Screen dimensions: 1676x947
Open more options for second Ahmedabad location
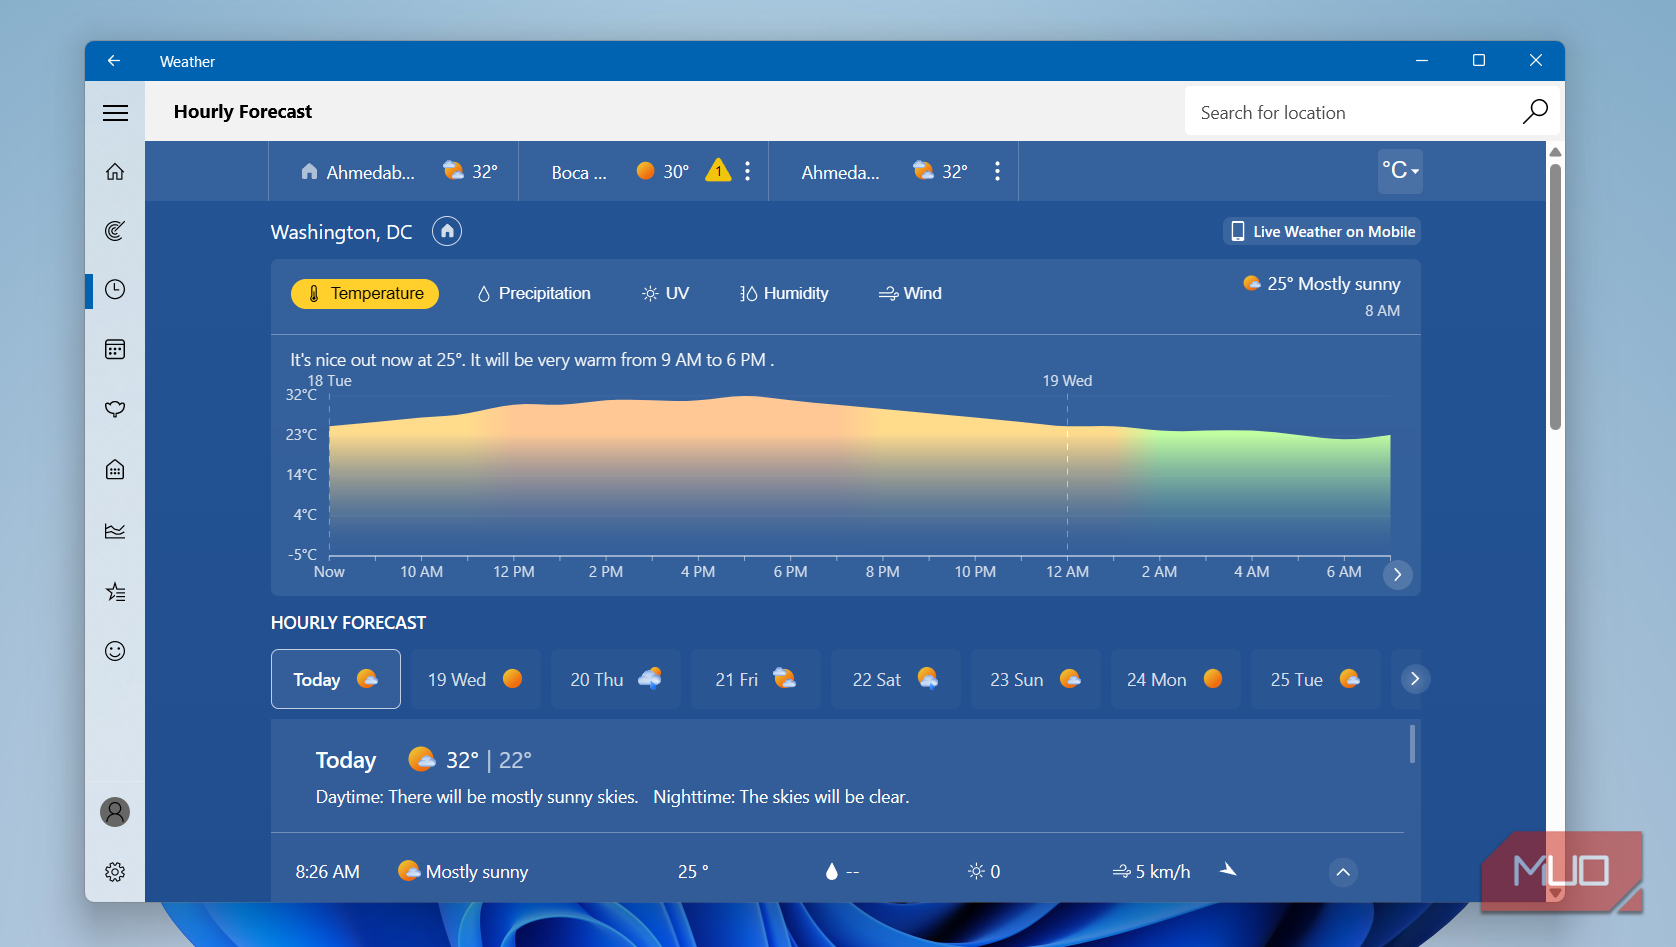(x=997, y=171)
